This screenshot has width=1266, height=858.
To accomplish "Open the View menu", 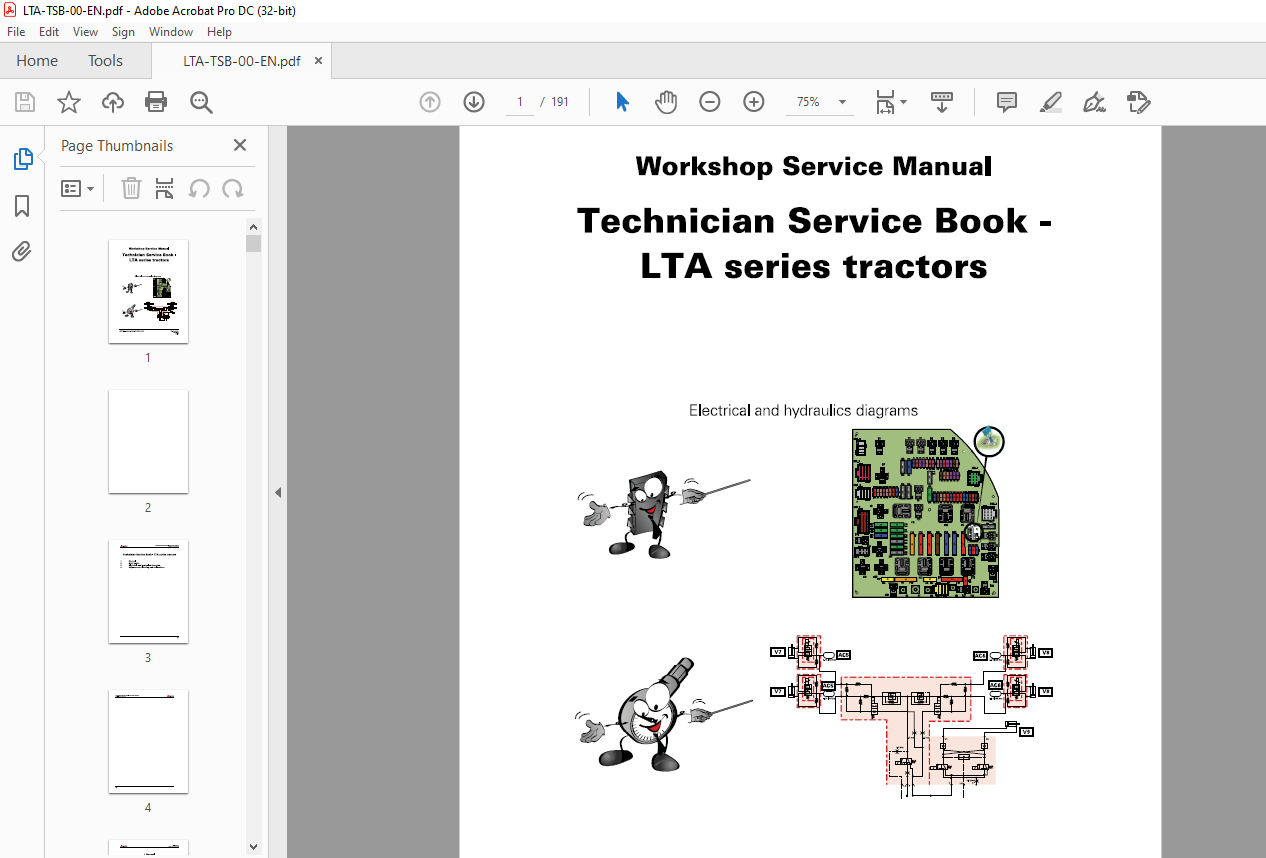I will [85, 32].
